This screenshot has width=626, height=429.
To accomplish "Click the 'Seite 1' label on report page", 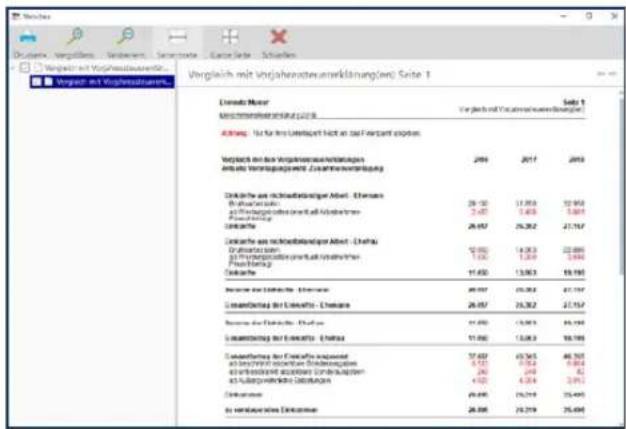I will coord(574,102).
